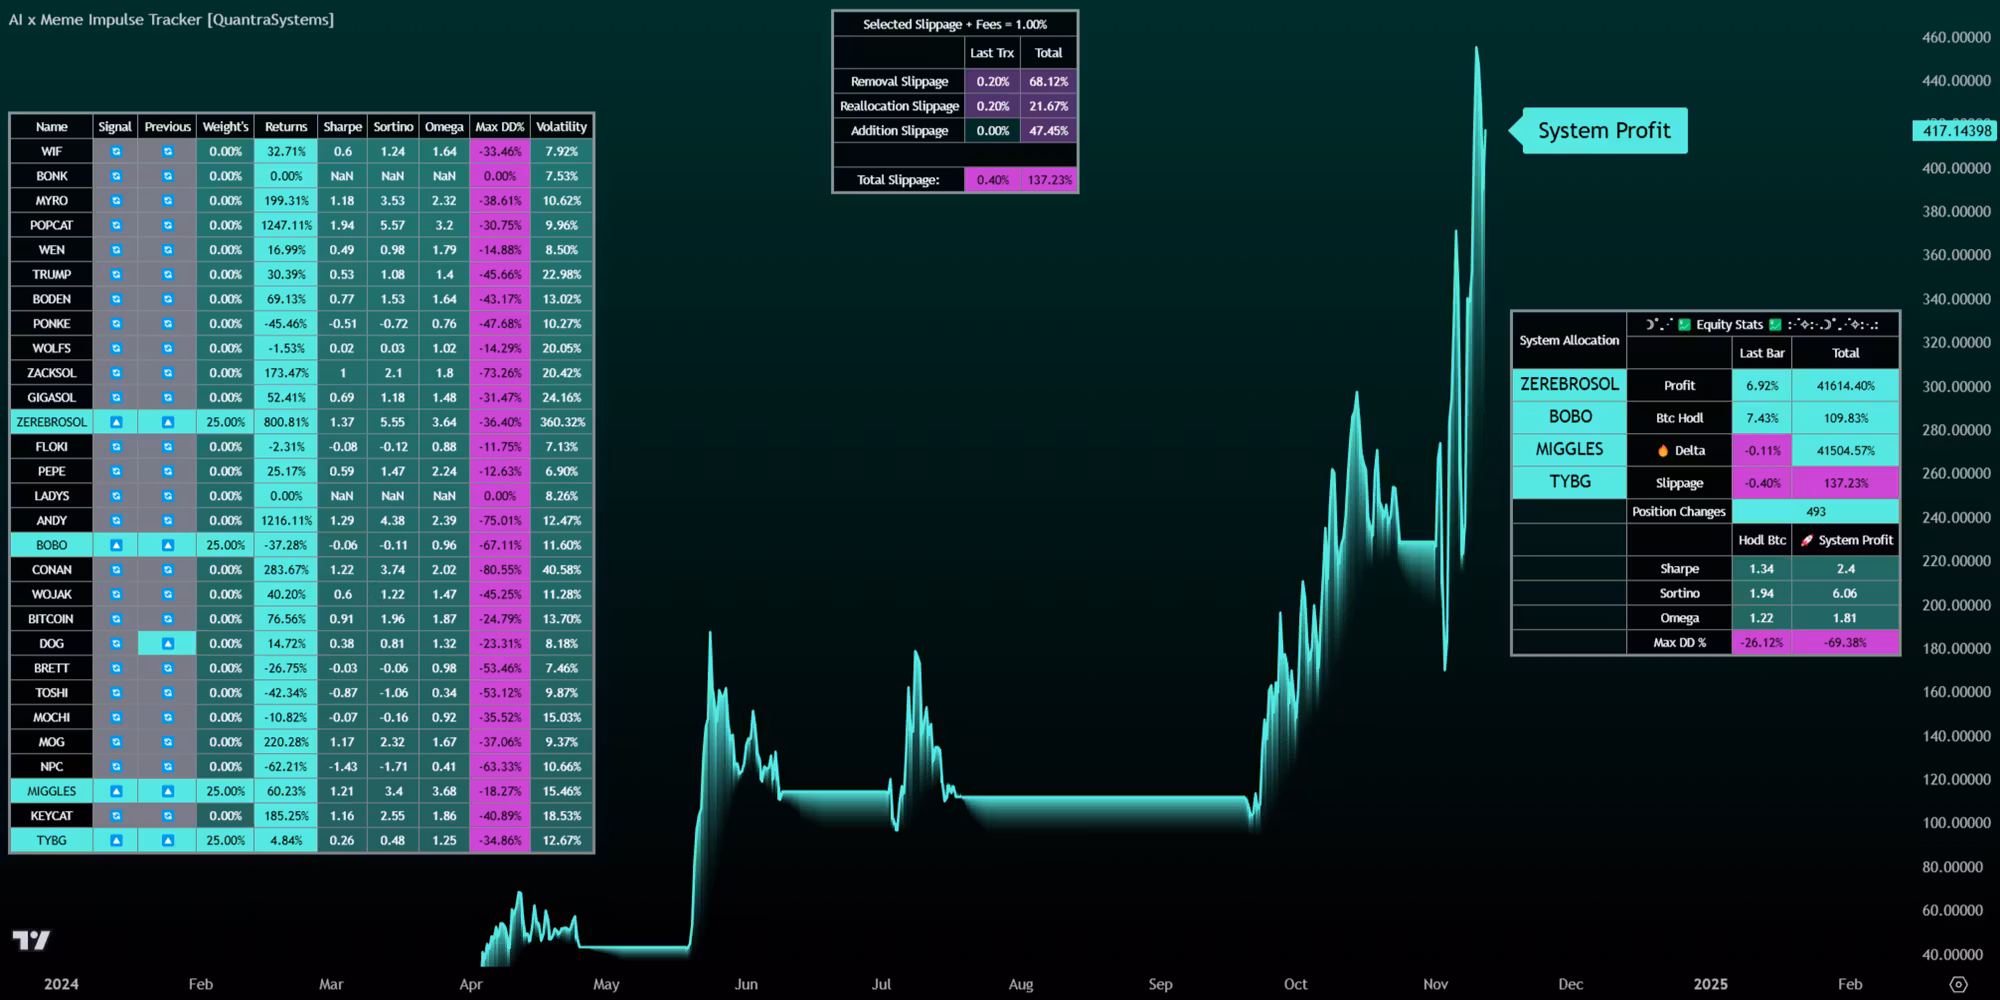Click MIGGLES' Signal column arrow icon
Screen dimensions: 2000x1000
click(116, 791)
